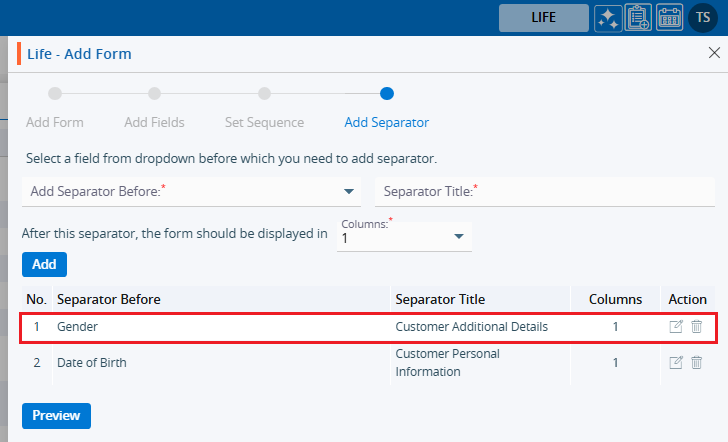Open the TS user avatar menu
Viewport: 728px width, 442px height.
click(702, 18)
